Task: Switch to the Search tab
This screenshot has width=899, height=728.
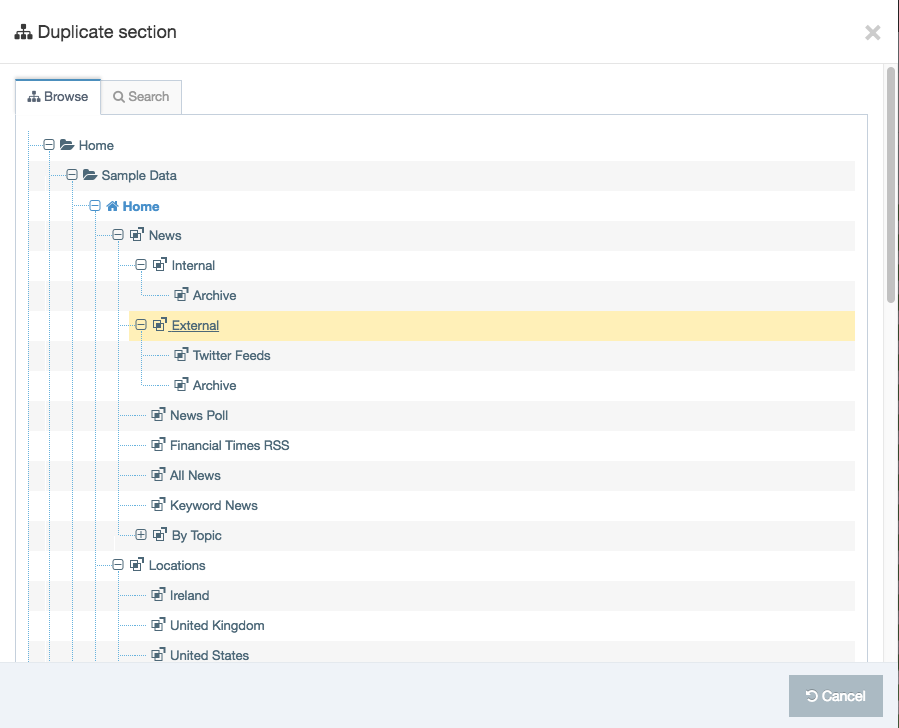Action: [141, 97]
